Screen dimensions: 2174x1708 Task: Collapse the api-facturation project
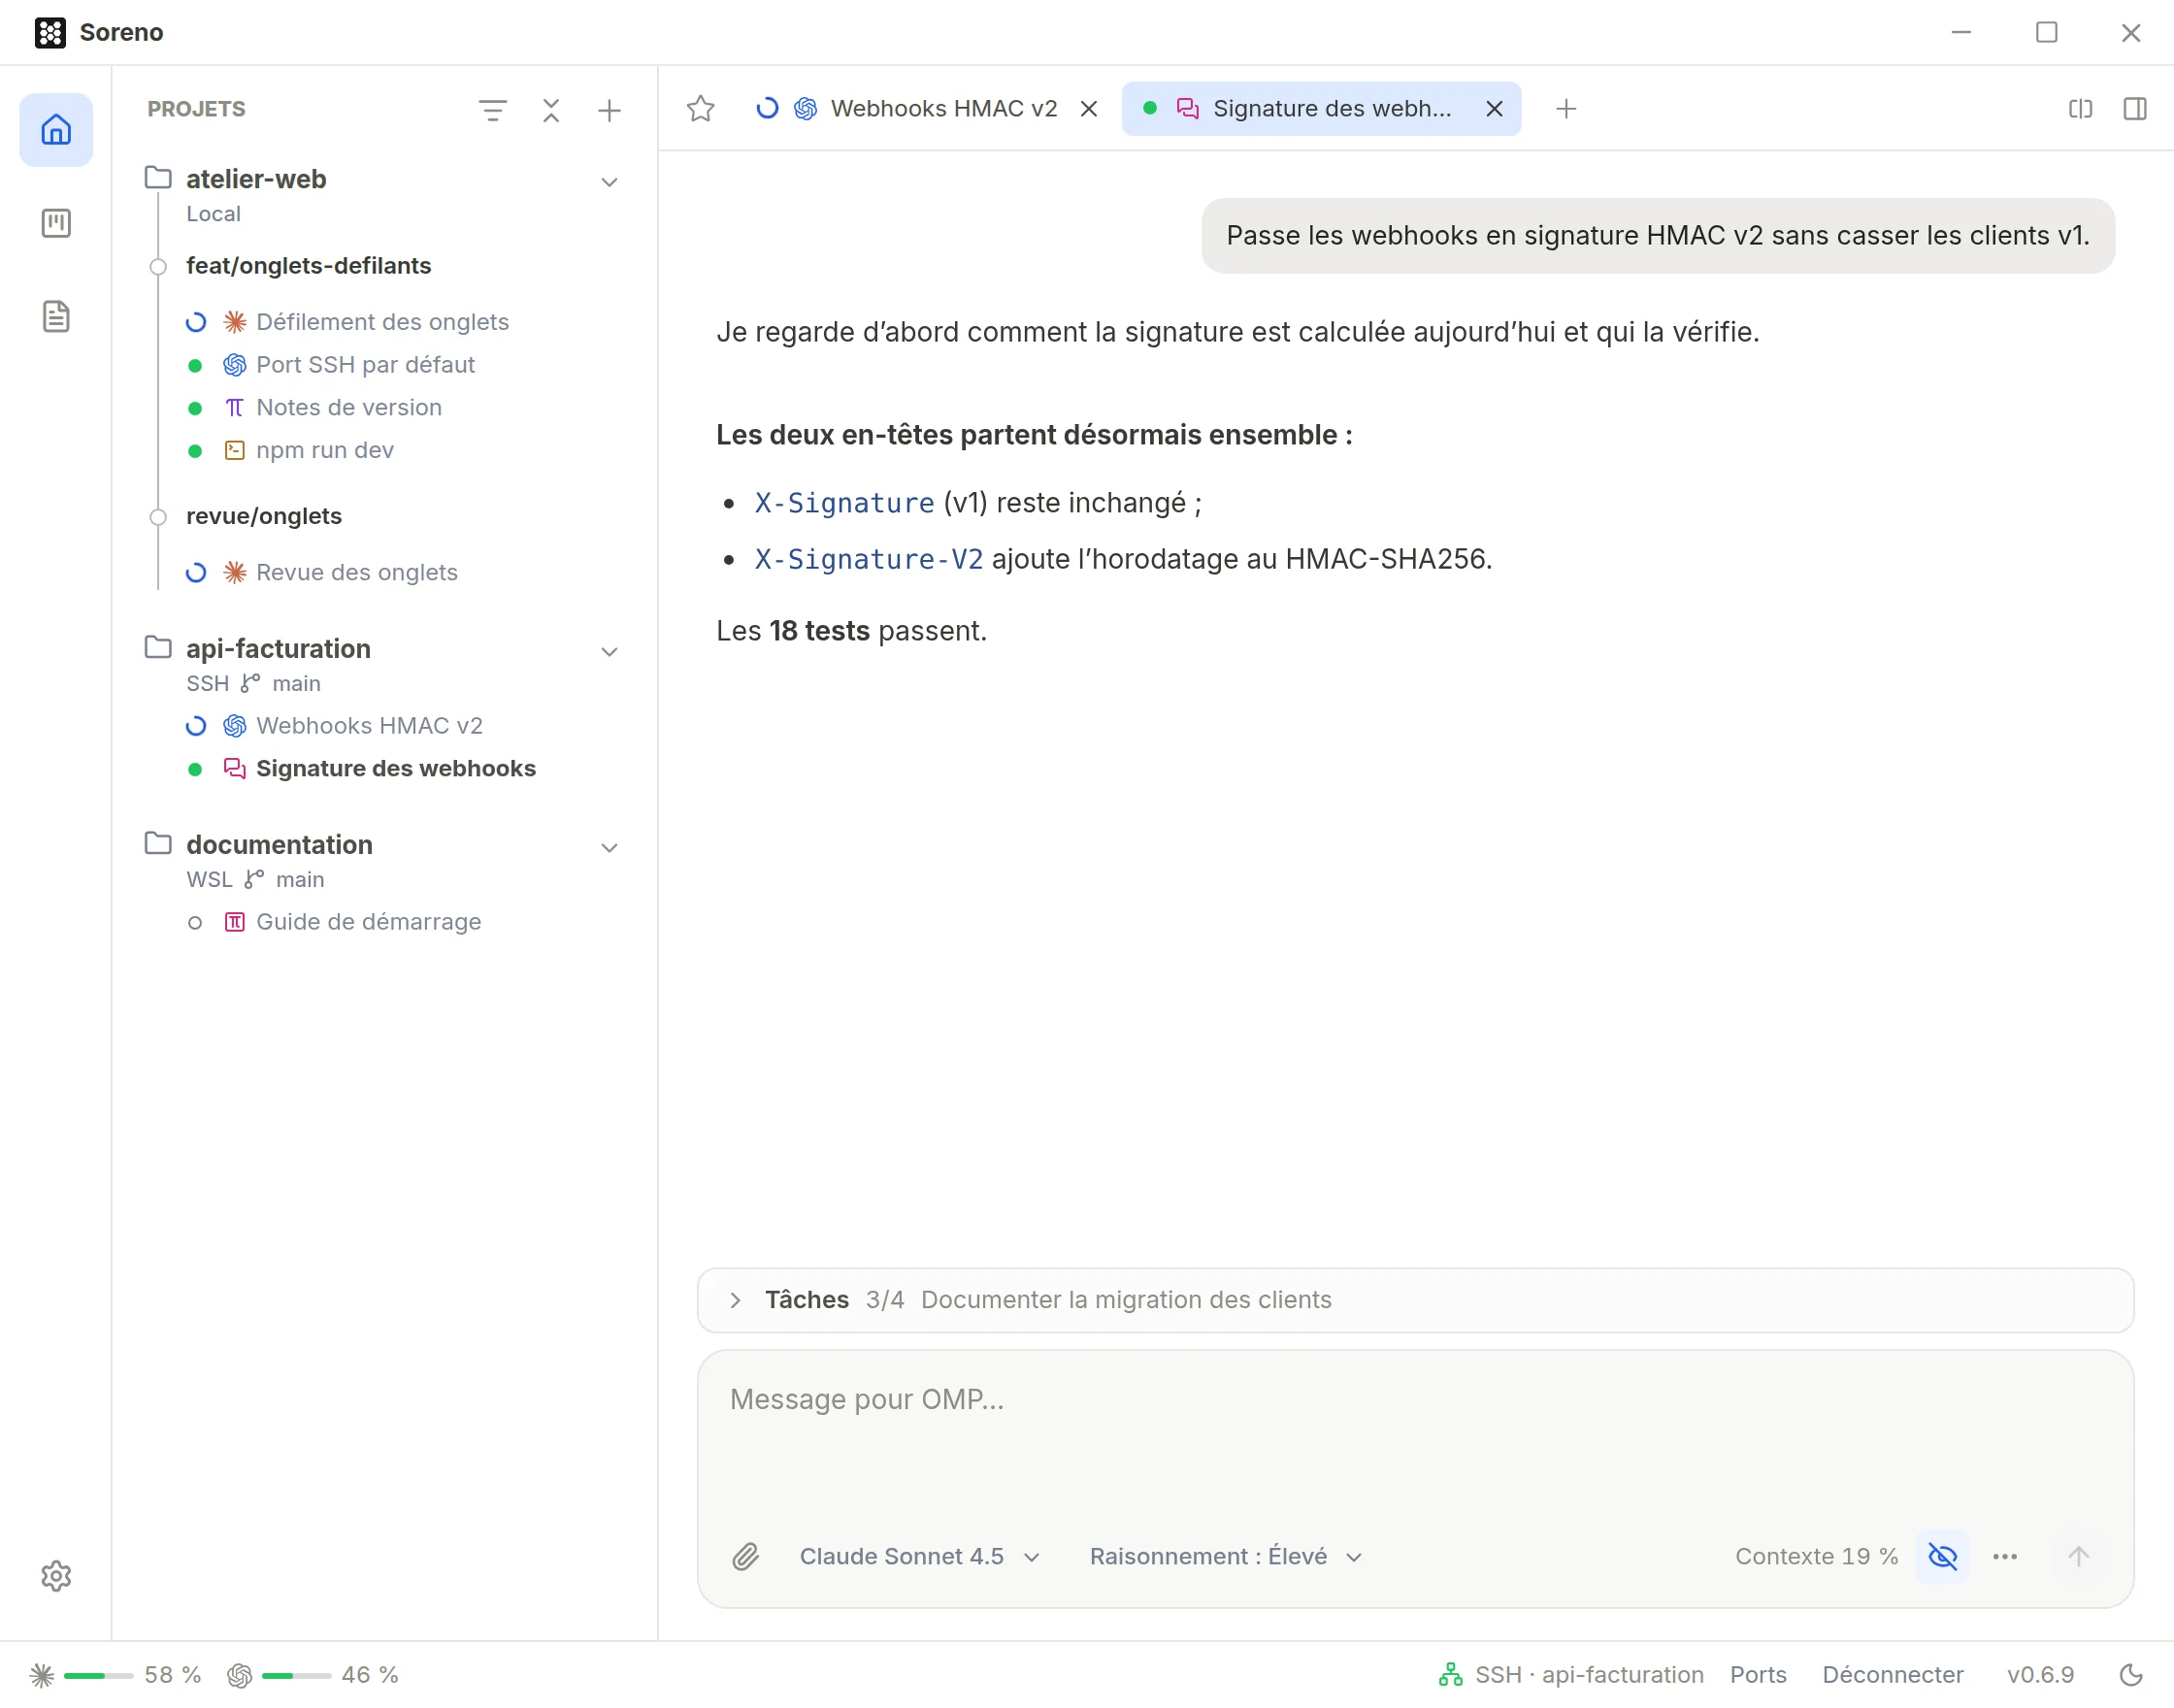pos(609,652)
